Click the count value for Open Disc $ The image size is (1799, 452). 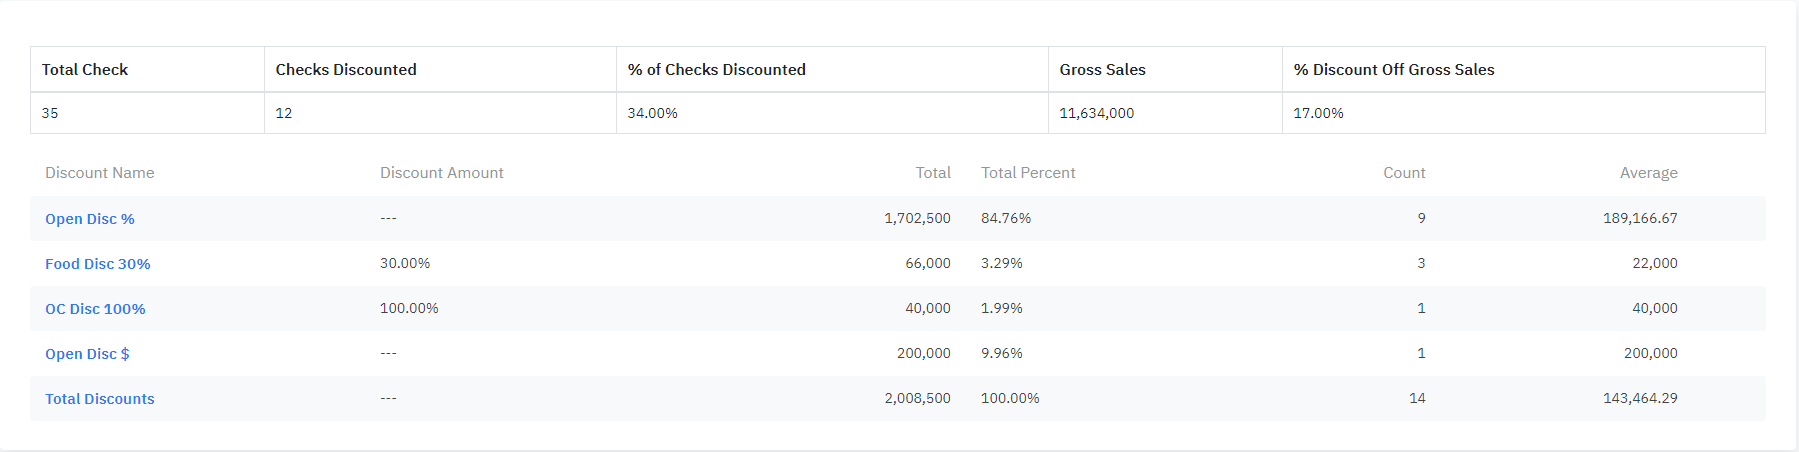coord(1421,354)
